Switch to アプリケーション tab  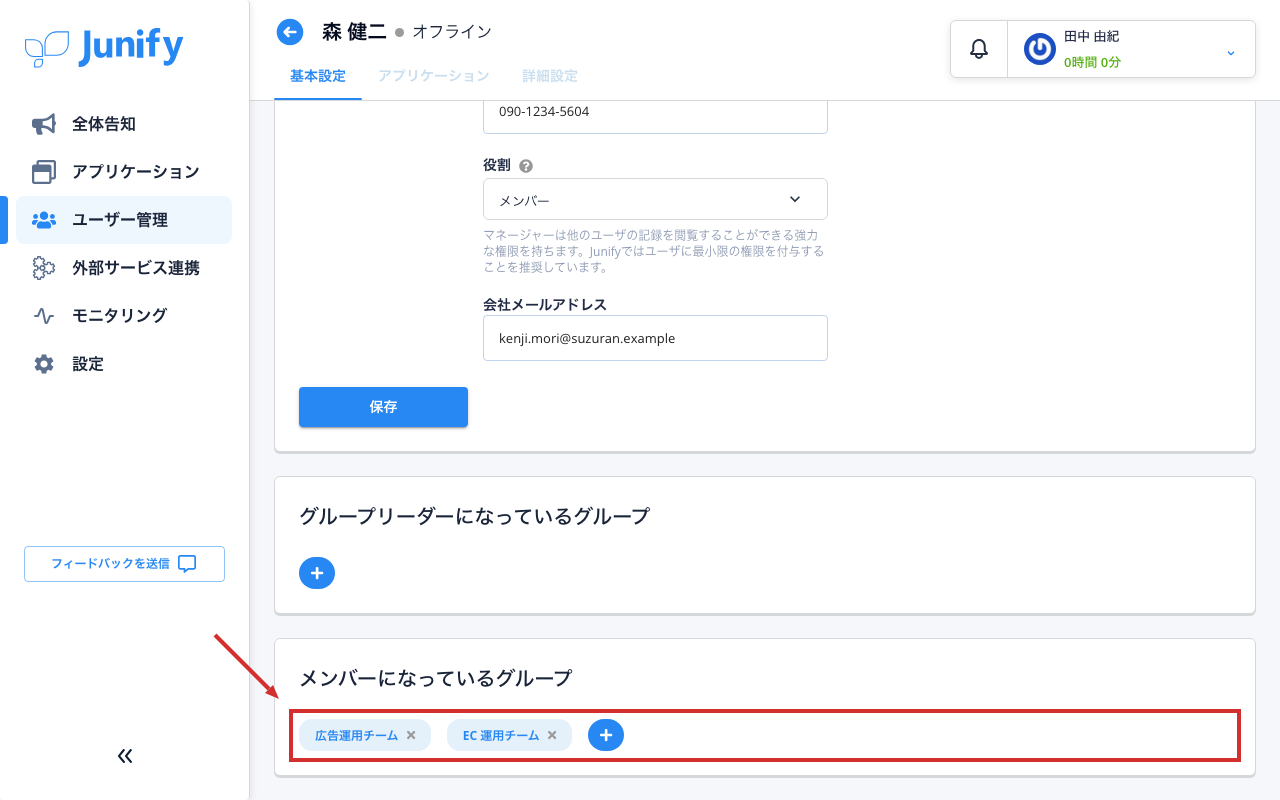coord(434,76)
